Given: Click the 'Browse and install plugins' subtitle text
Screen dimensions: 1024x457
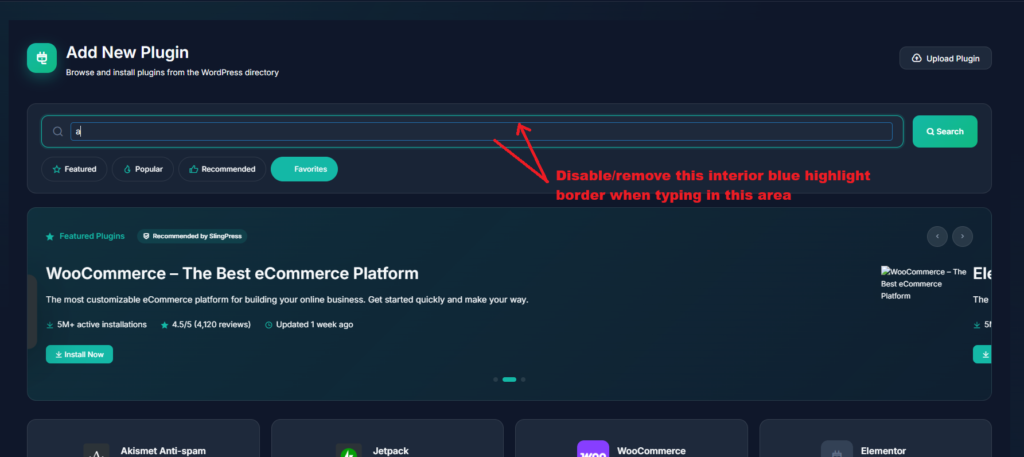Looking at the screenshot, I should point(172,72).
